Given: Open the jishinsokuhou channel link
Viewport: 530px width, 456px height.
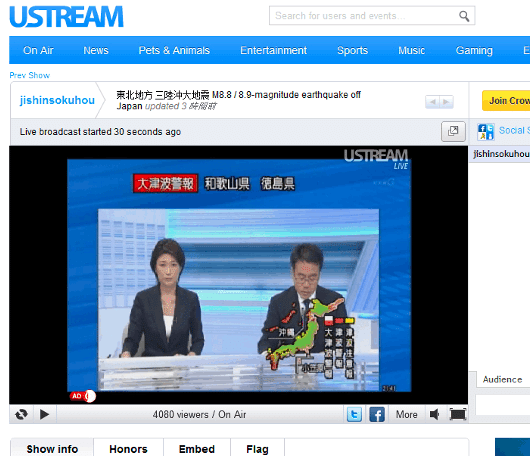Looking at the screenshot, I should [x=57, y=100].
